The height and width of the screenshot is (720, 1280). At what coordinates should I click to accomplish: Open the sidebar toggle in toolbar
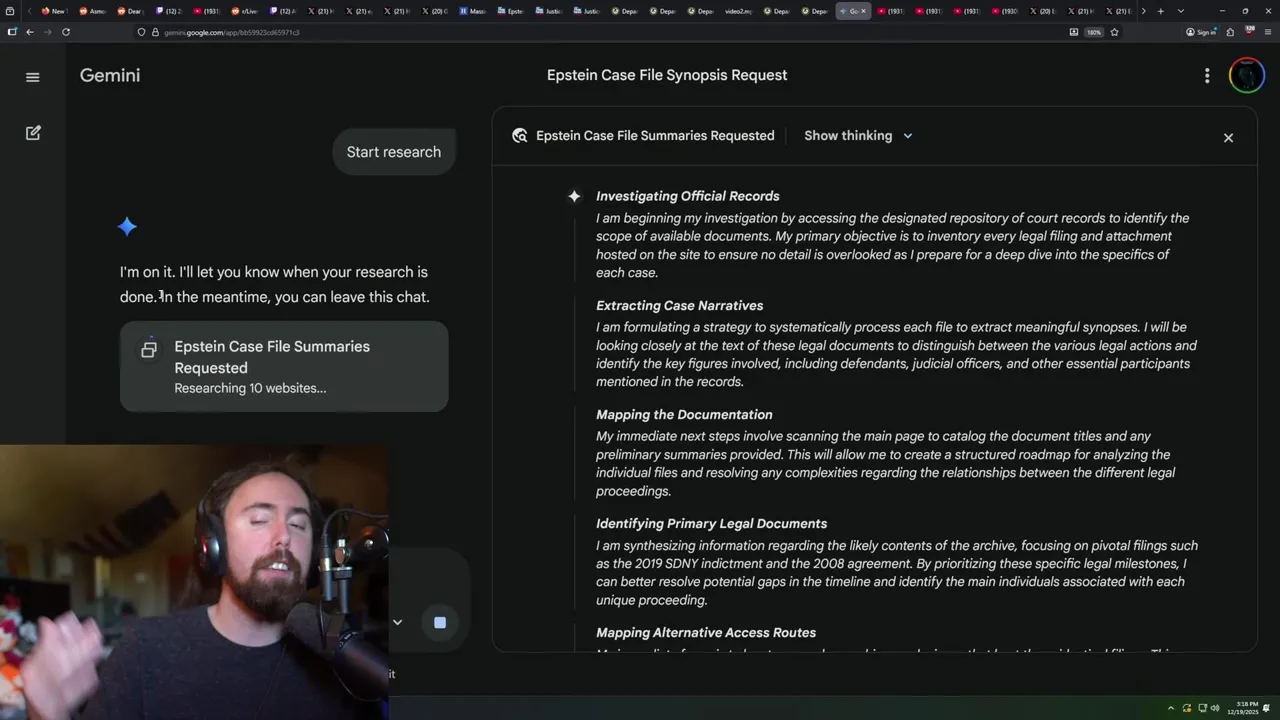(12, 32)
